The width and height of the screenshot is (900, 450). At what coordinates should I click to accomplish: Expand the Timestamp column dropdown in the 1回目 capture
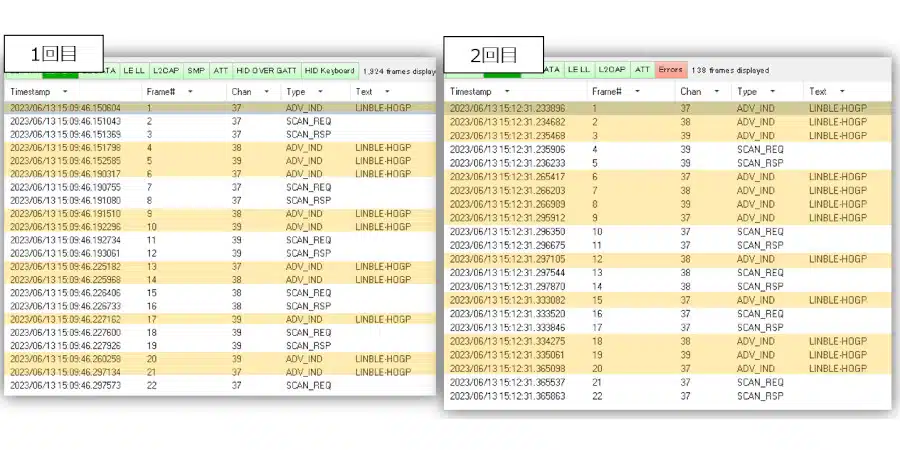tap(65, 92)
